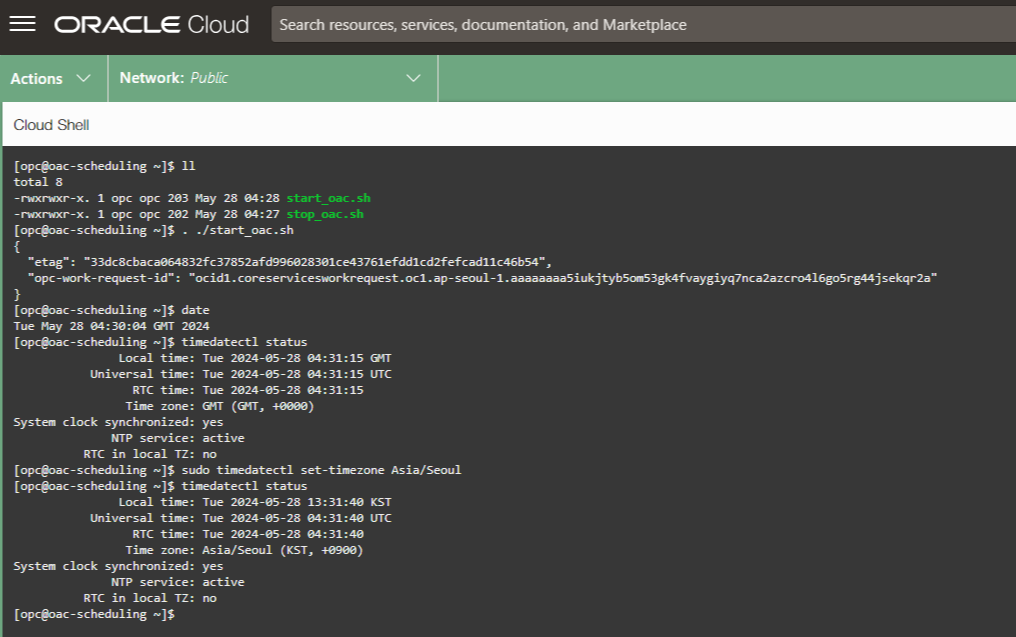This screenshot has width=1016, height=637.
Task: Click the Time zone: GMT line
Action: coord(220,406)
